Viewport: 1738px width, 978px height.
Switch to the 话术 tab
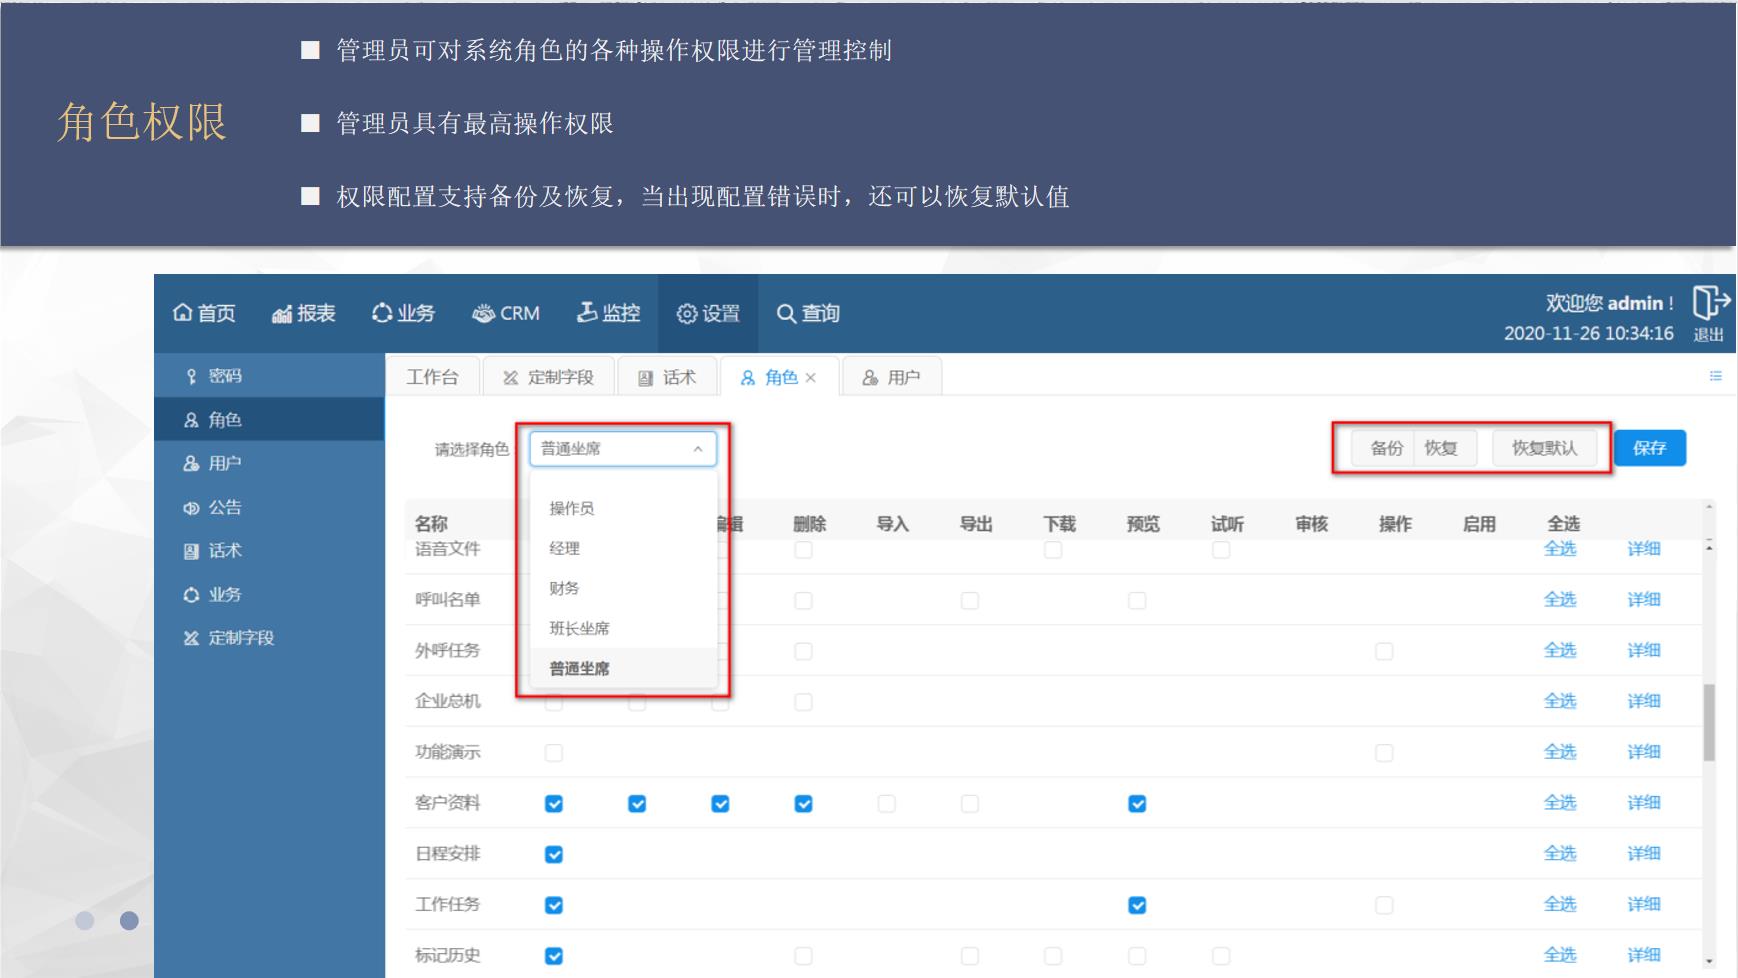pyautogui.click(x=667, y=377)
